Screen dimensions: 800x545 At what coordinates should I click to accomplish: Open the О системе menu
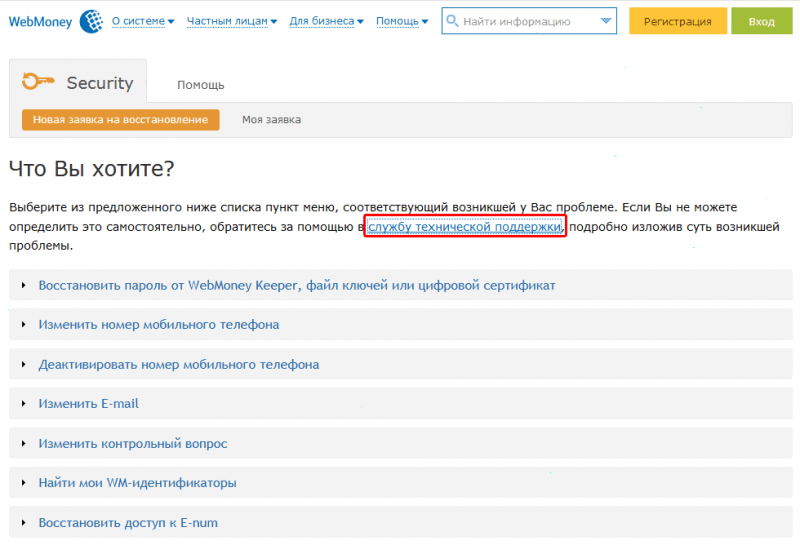(x=143, y=21)
